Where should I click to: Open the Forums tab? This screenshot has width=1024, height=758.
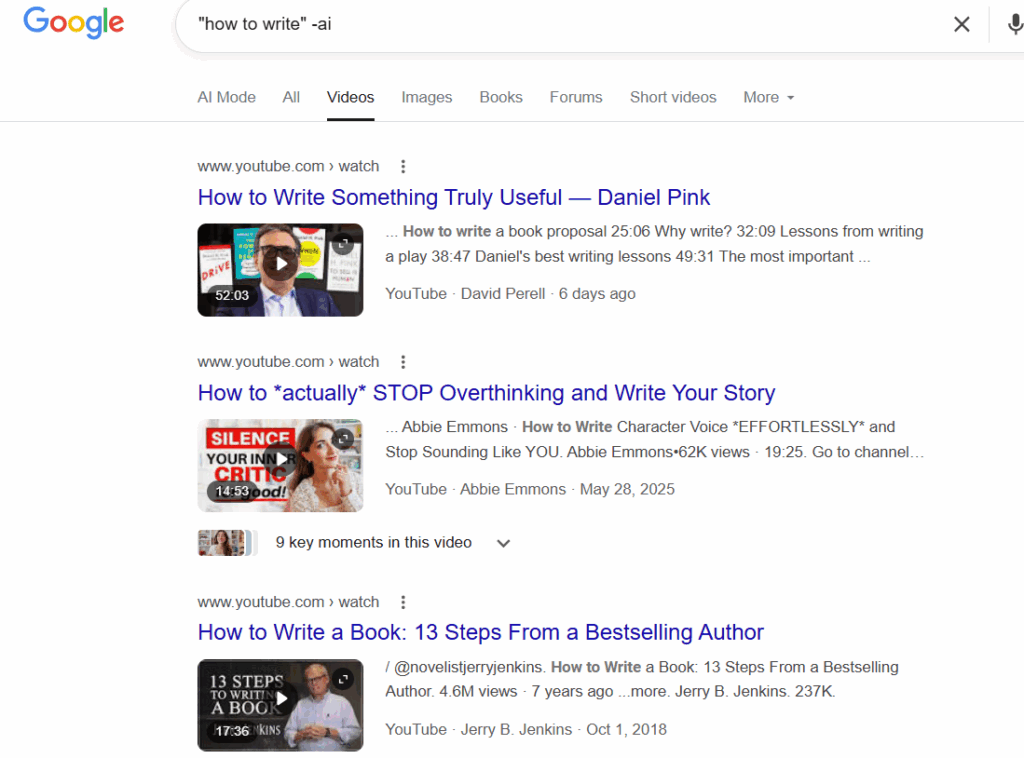pyautogui.click(x=575, y=97)
